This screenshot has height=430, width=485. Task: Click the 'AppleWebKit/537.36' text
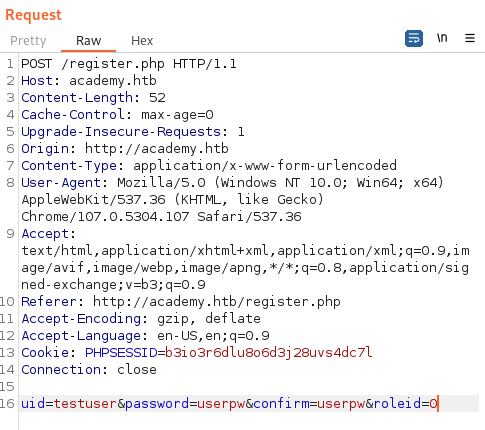coord(93,200)
